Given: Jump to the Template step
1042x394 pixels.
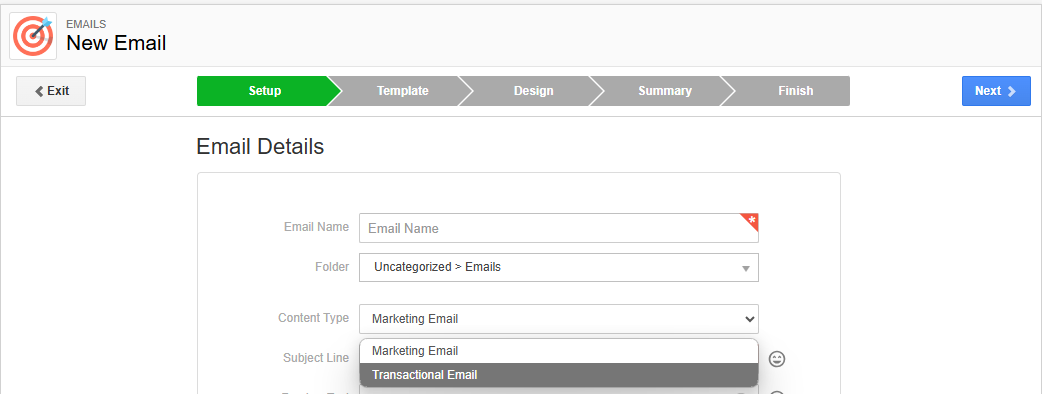Looking at the screenshot, I should [402, 91].
